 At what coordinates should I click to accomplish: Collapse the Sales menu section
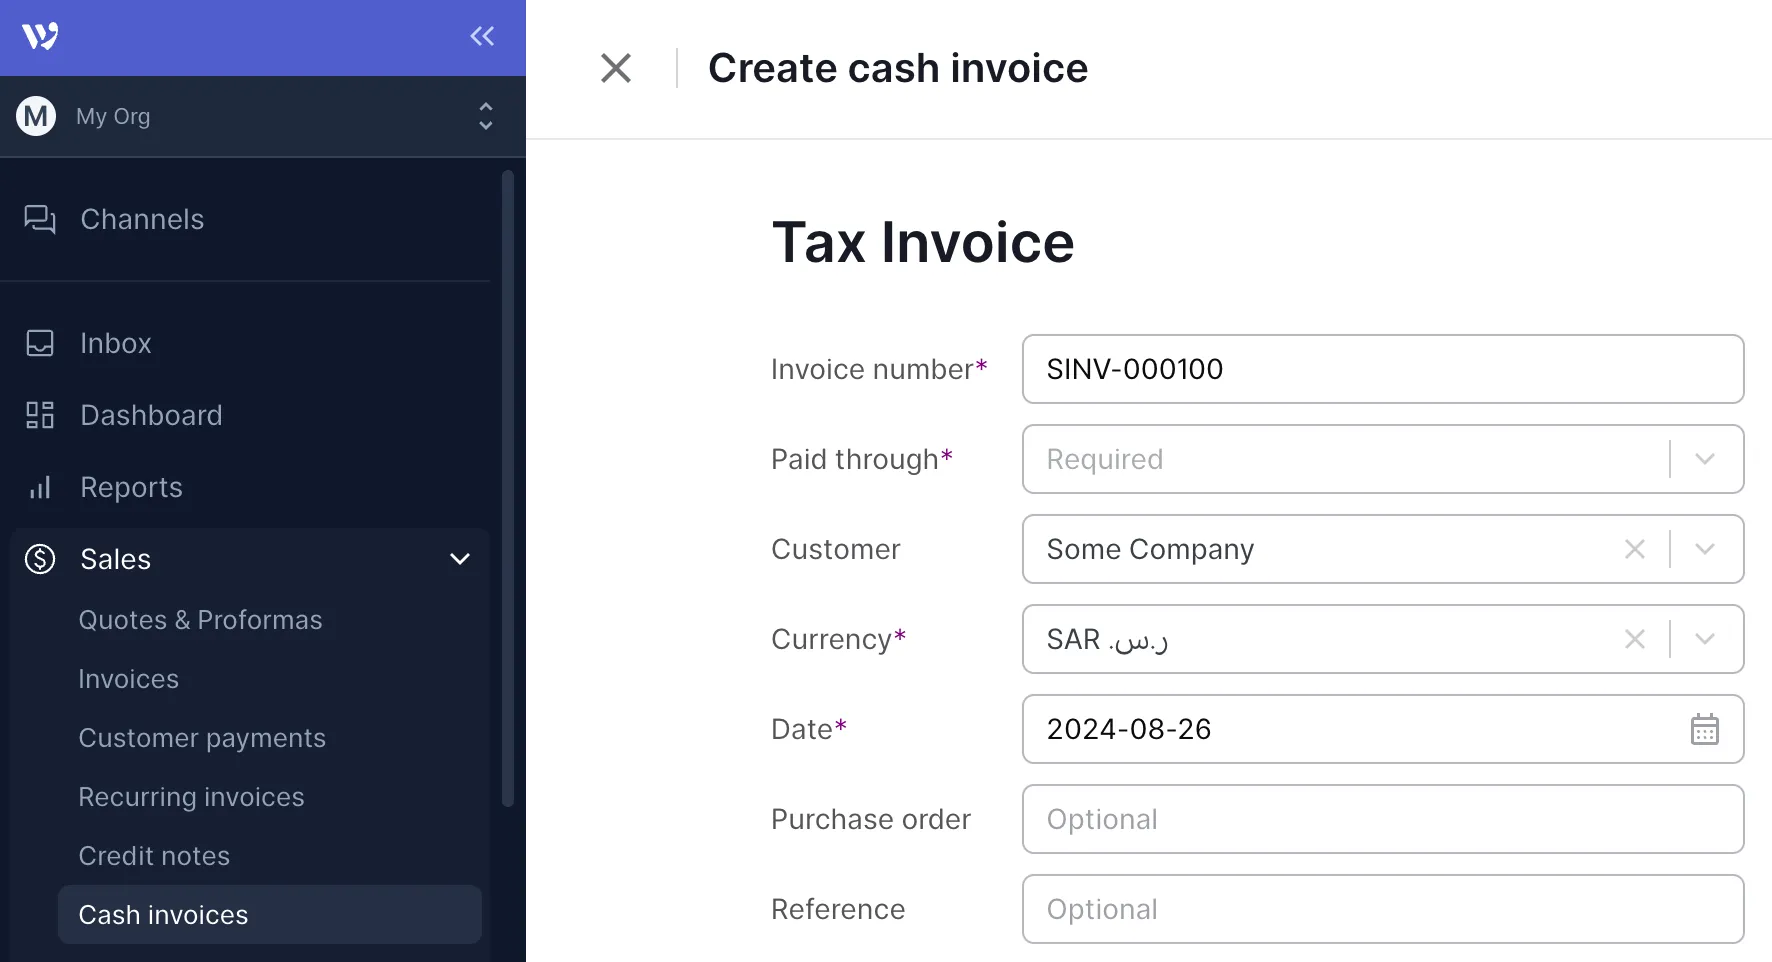tap(460, 559)
